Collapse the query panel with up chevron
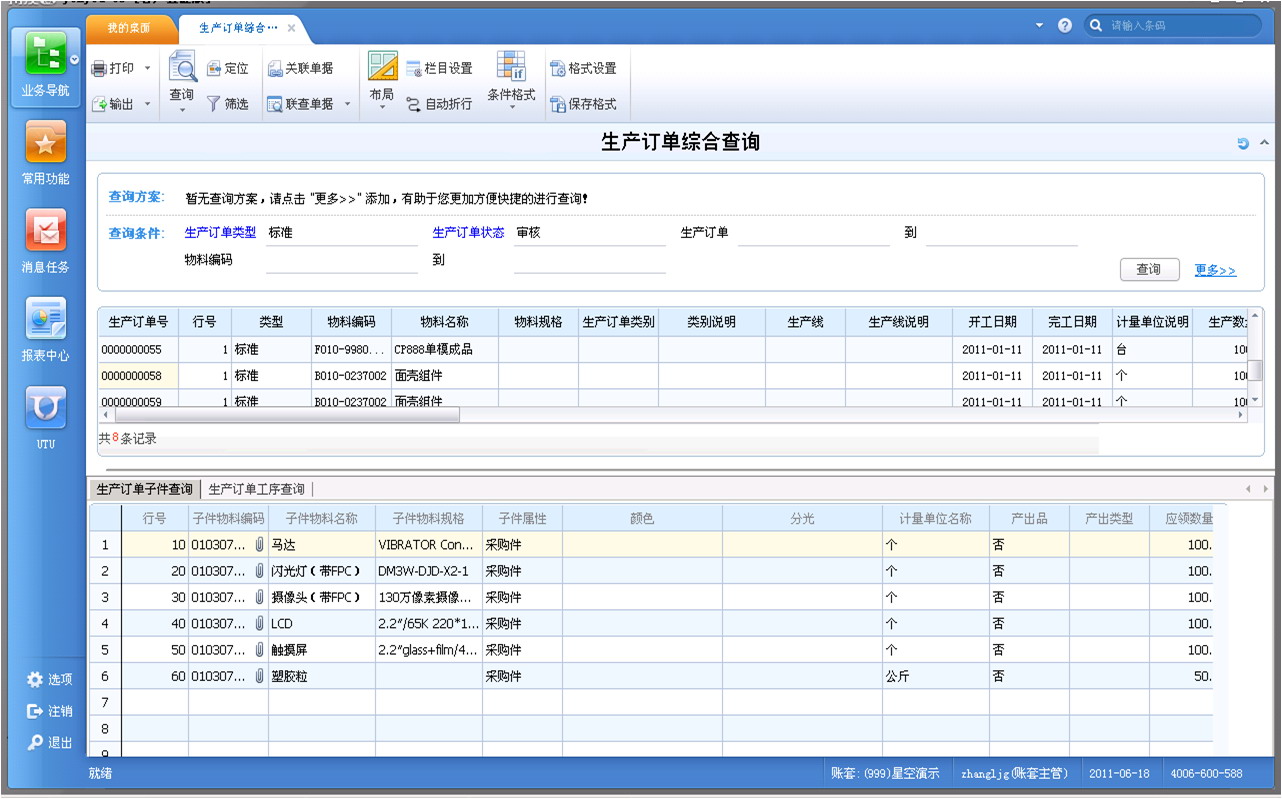 1264,143
